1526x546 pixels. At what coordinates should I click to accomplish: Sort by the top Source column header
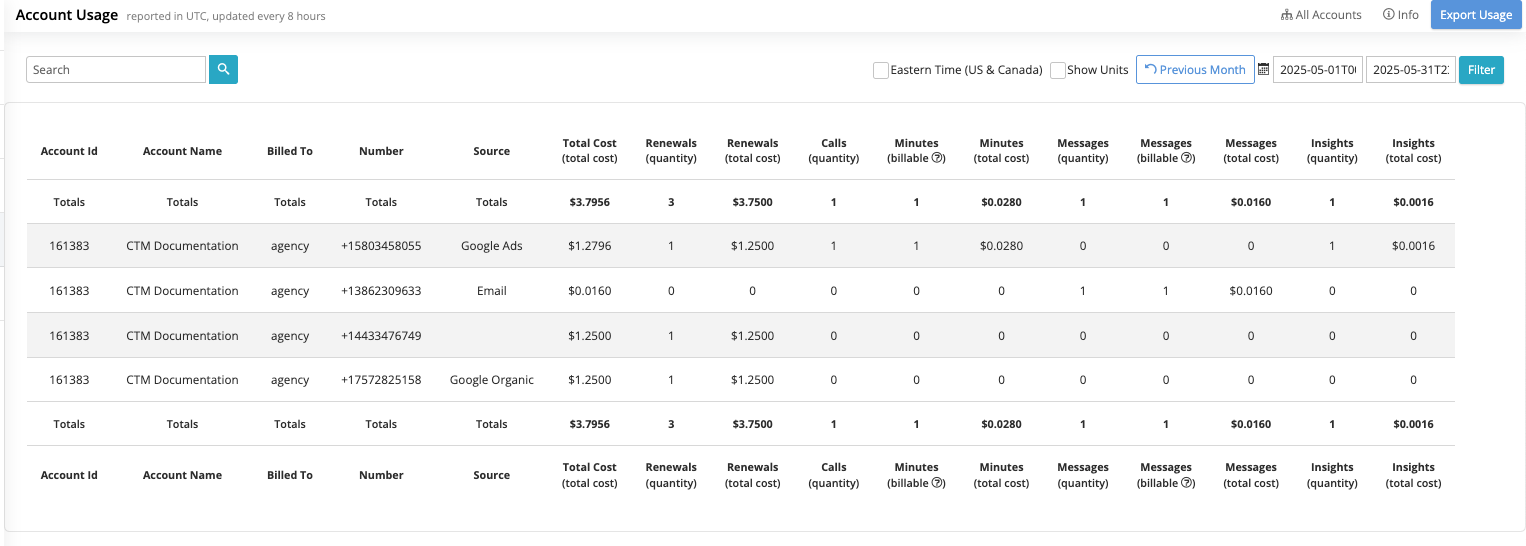click(491, 151)
